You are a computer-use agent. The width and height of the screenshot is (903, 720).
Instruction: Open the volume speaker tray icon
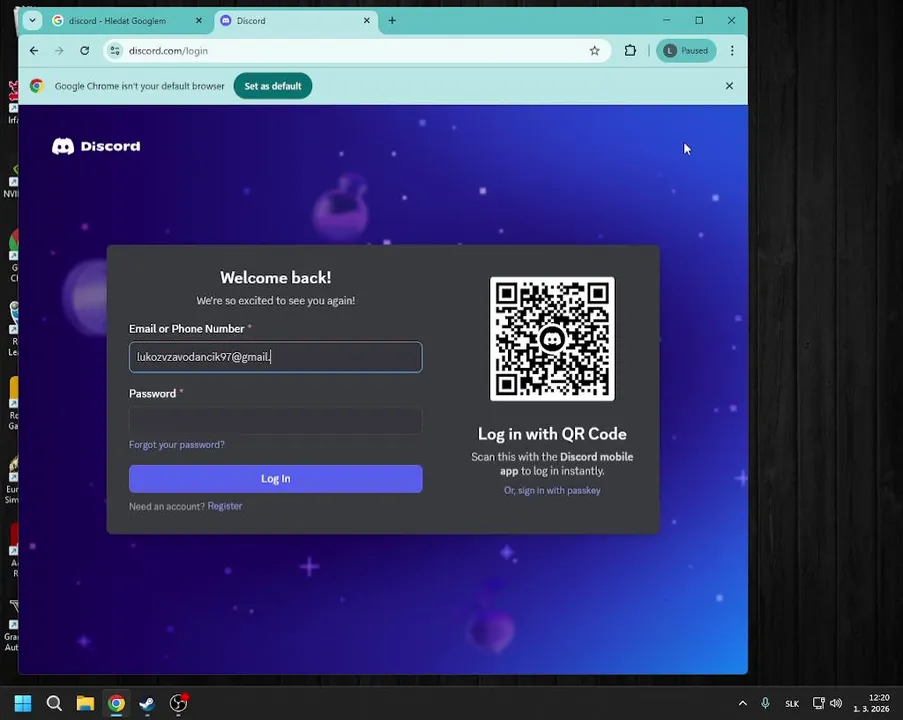click(x=836, y=703)
